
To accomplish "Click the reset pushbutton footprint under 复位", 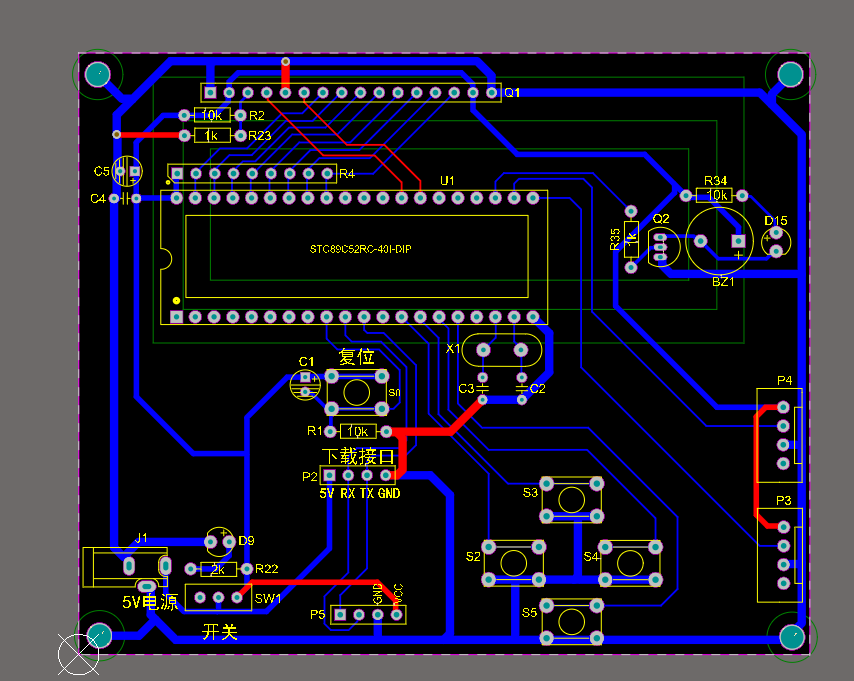I will tap(357, 392).
